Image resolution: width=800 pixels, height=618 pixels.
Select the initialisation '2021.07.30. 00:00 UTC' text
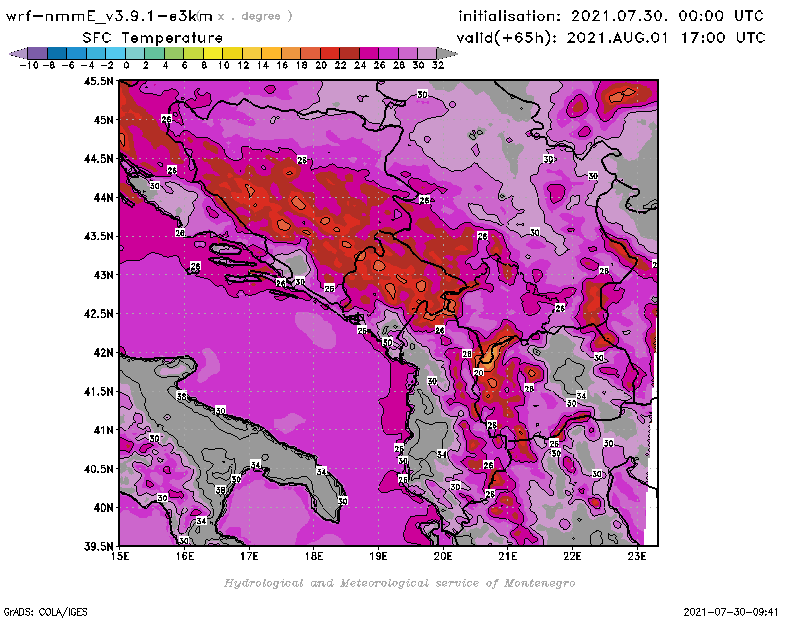coord(667,16)
